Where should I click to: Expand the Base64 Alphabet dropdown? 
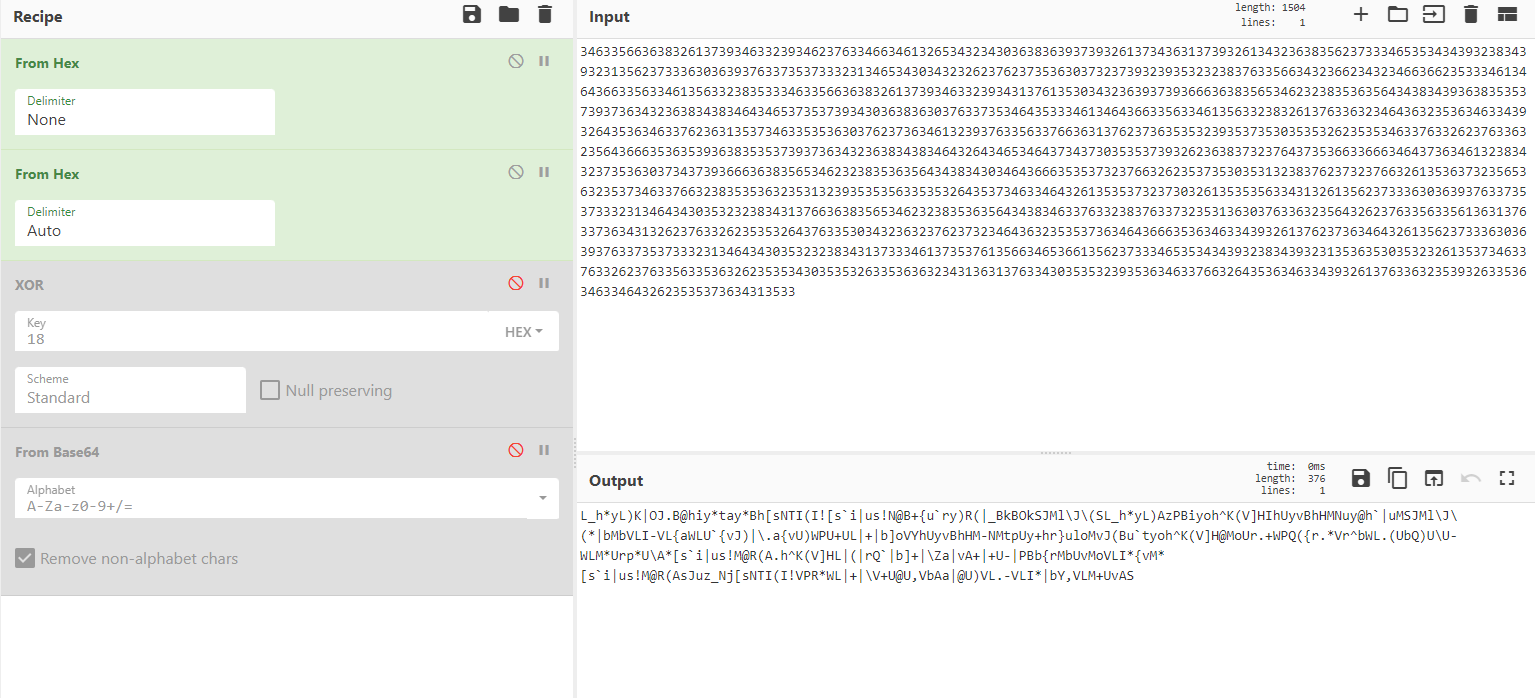click(542, 498)
